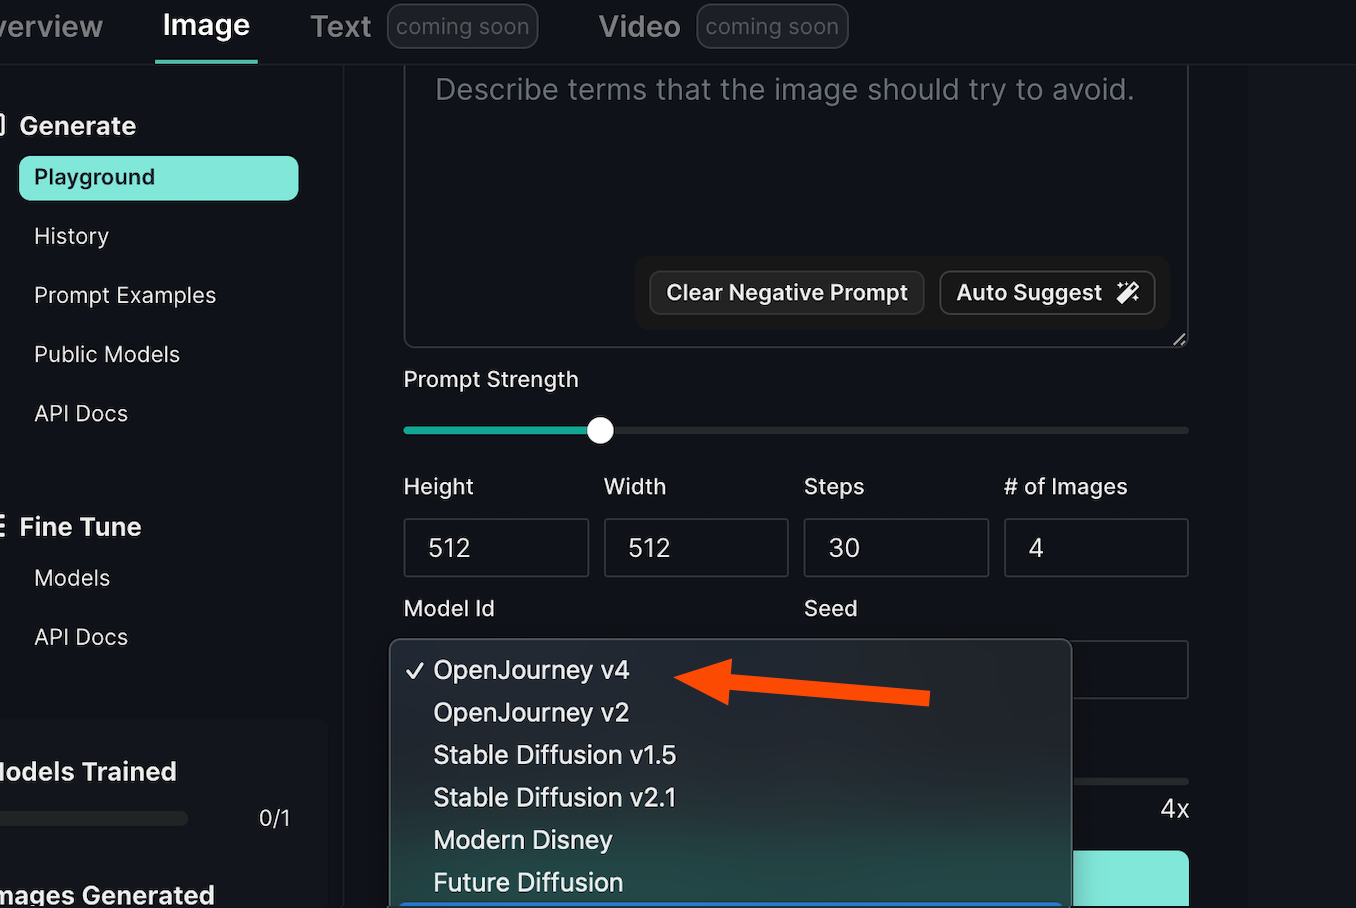This screenshot has width=1356, height=908.
Task: Click the 0/1 models trained count
Action: [274, 818]
